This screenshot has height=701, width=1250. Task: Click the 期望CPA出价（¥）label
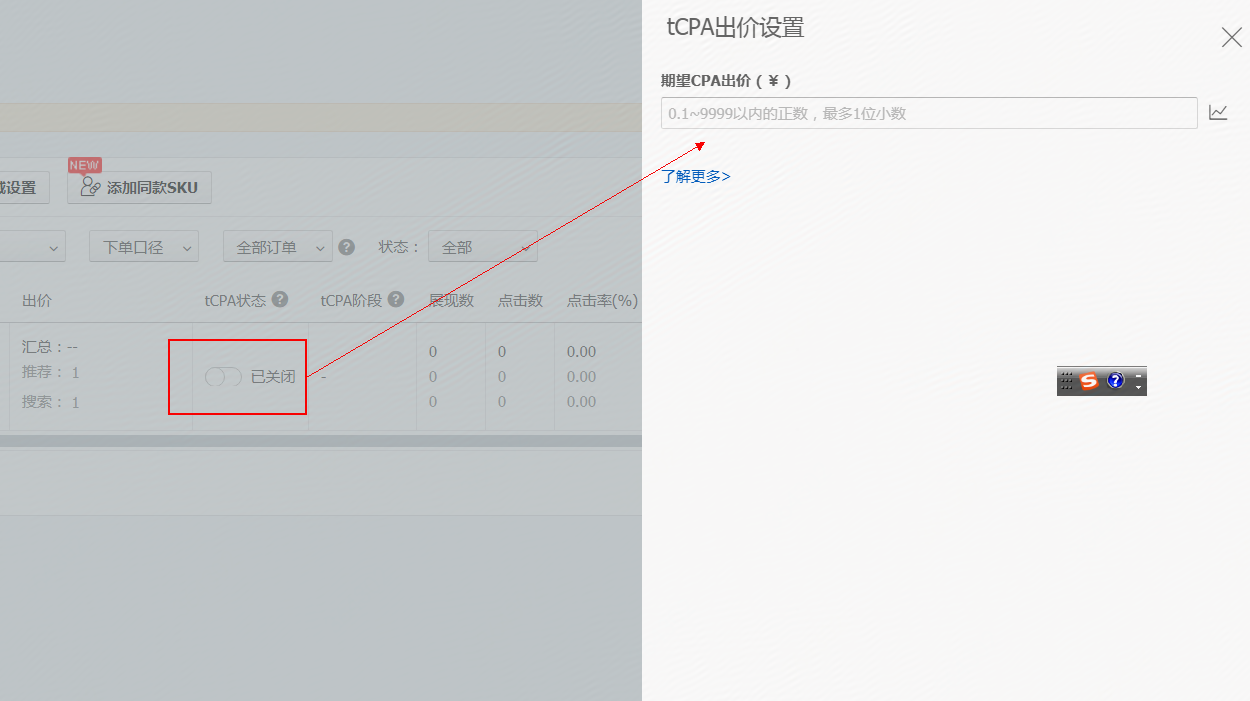click(726, 81)
